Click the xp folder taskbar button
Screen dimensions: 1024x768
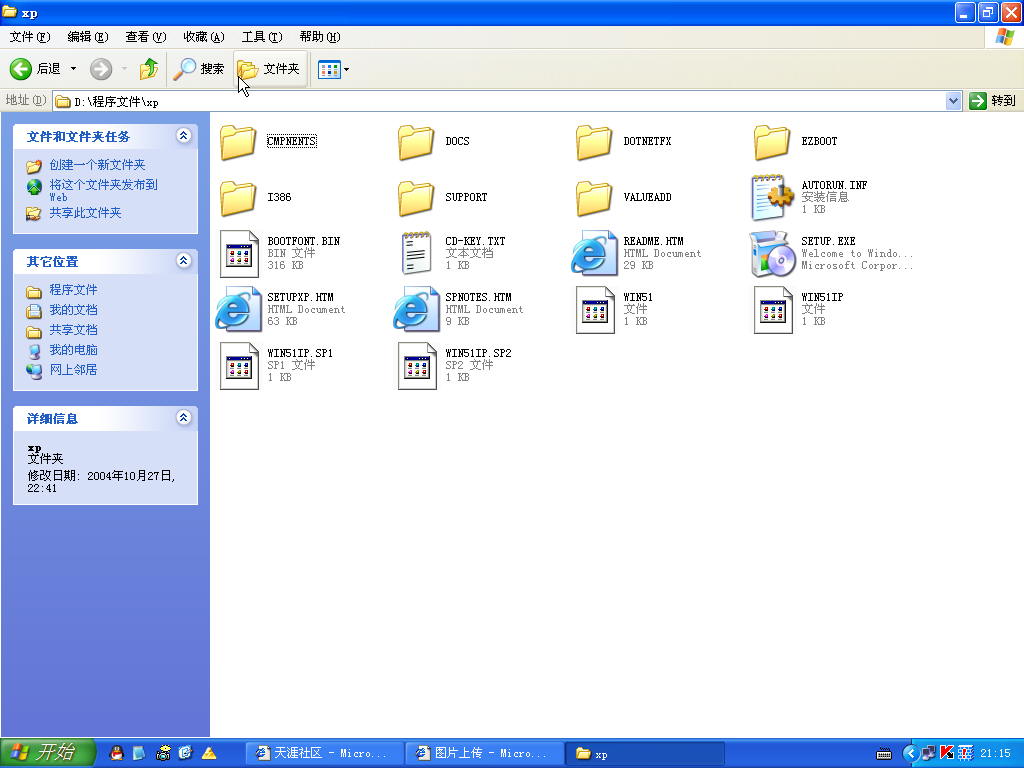tap(645, 754)
